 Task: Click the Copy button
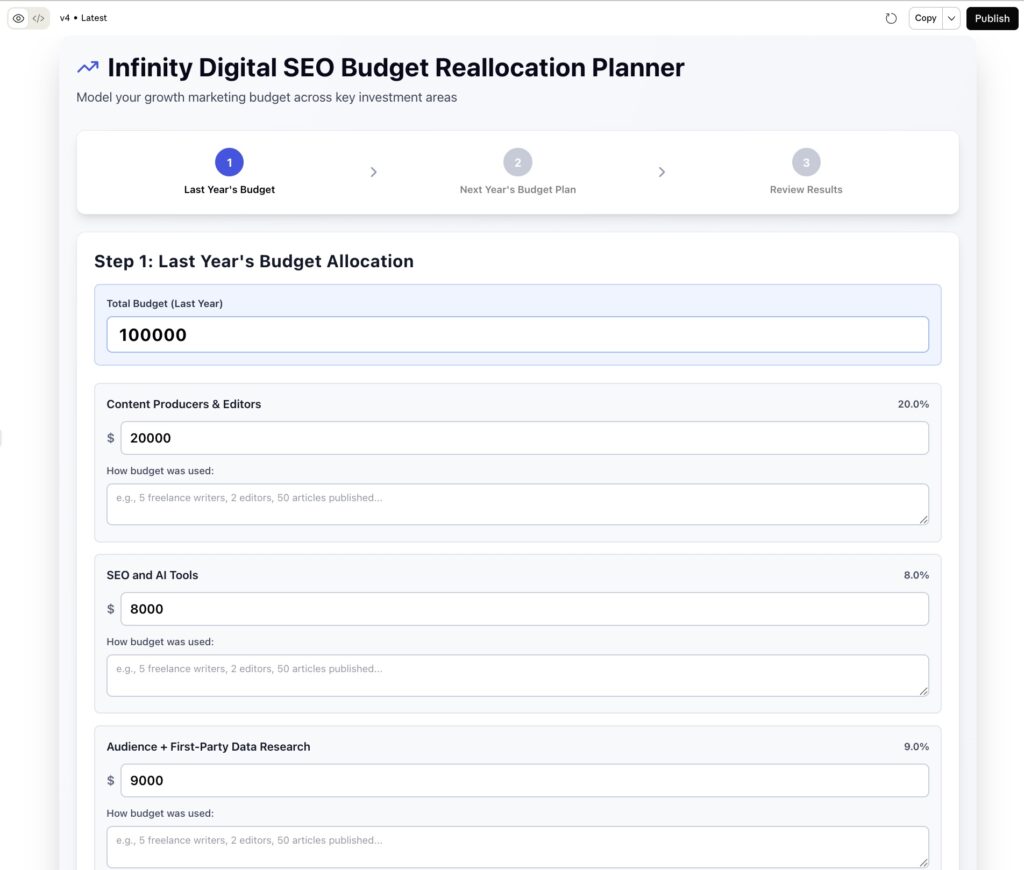click(x=925, y=18)
